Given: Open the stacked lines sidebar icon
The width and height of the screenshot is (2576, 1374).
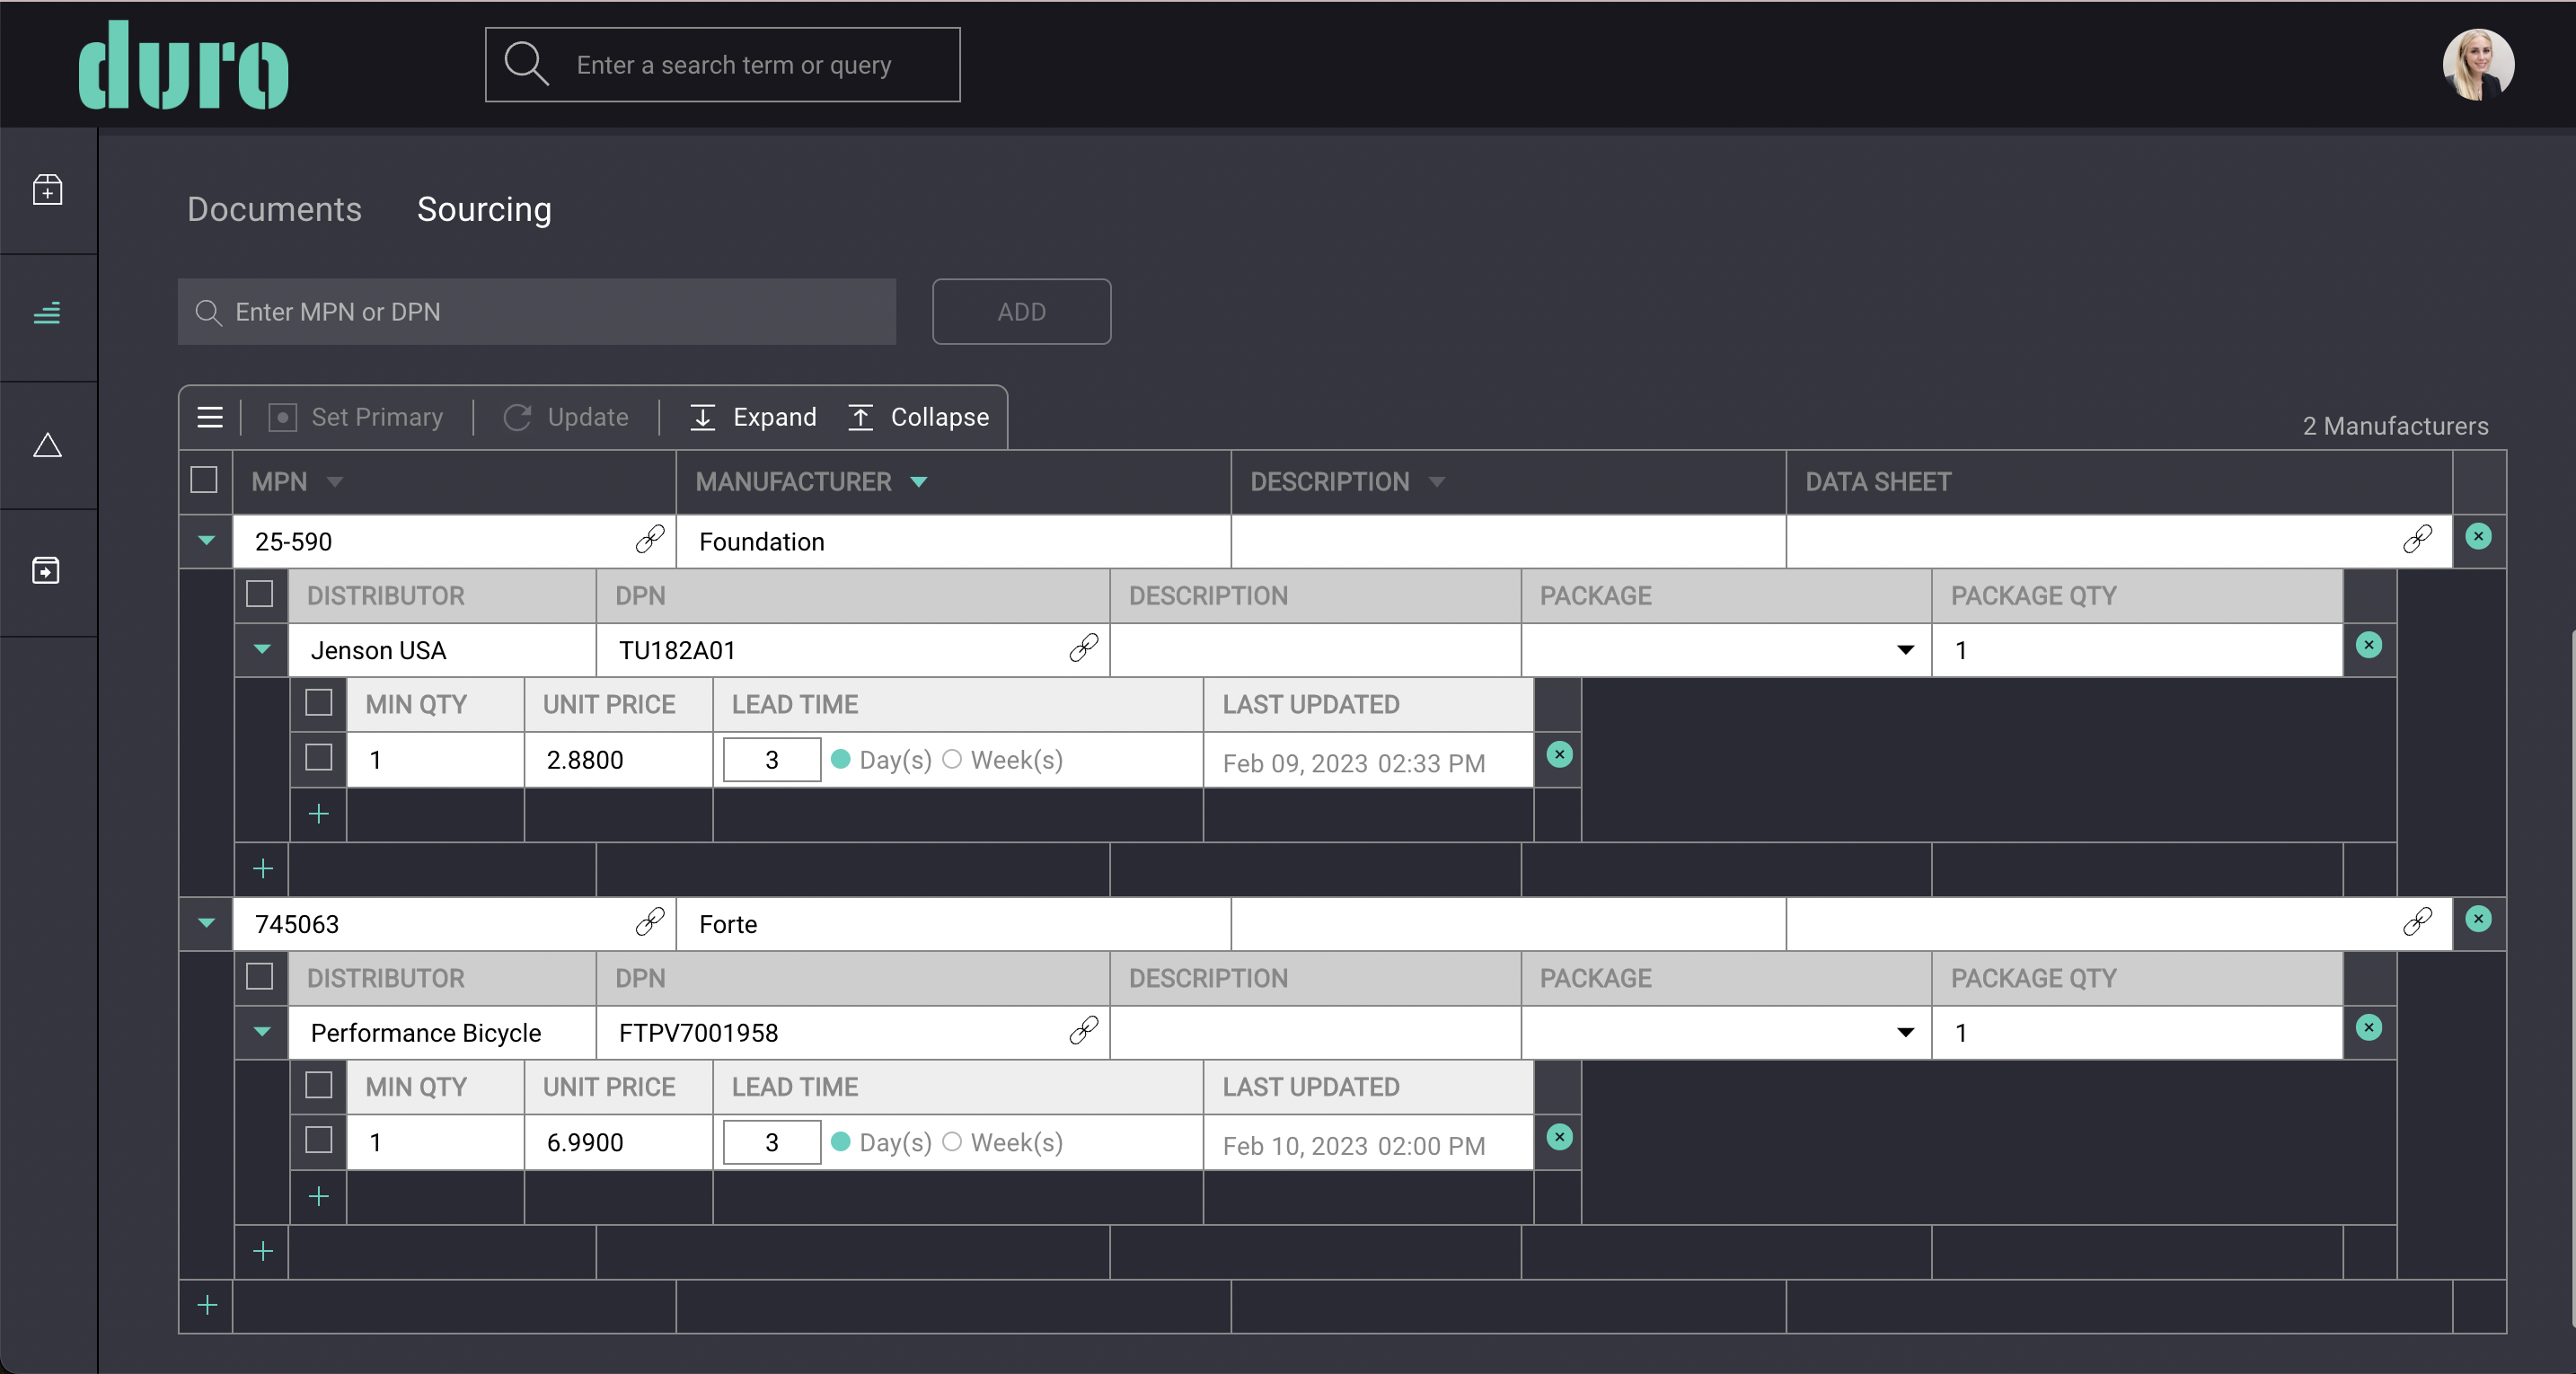Looking at the screenshot, I should point(47,314).
